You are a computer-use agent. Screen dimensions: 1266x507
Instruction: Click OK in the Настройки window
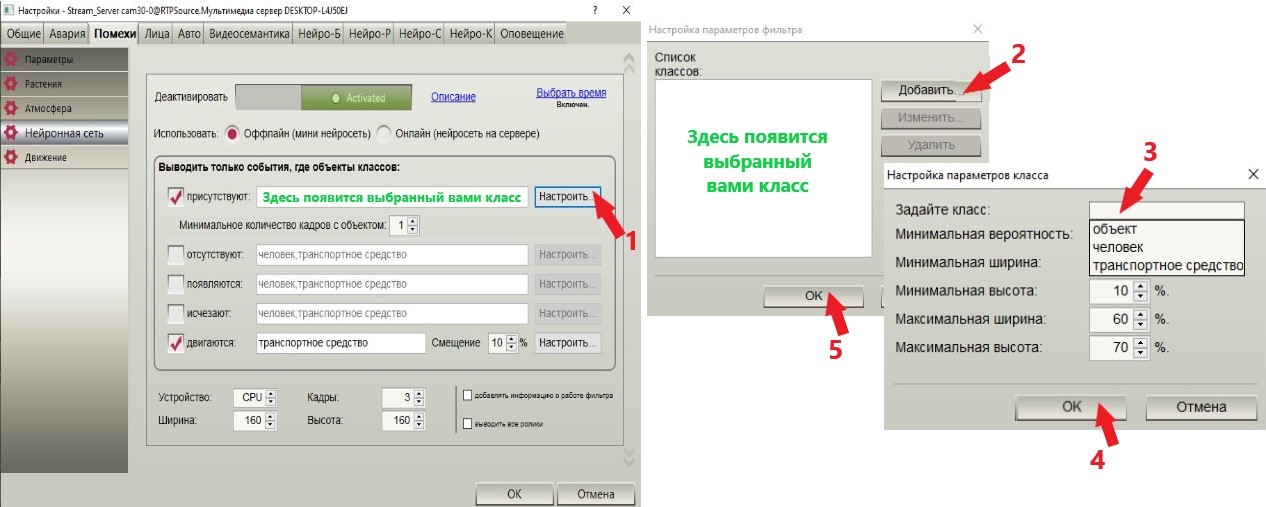tap(514, 493)
